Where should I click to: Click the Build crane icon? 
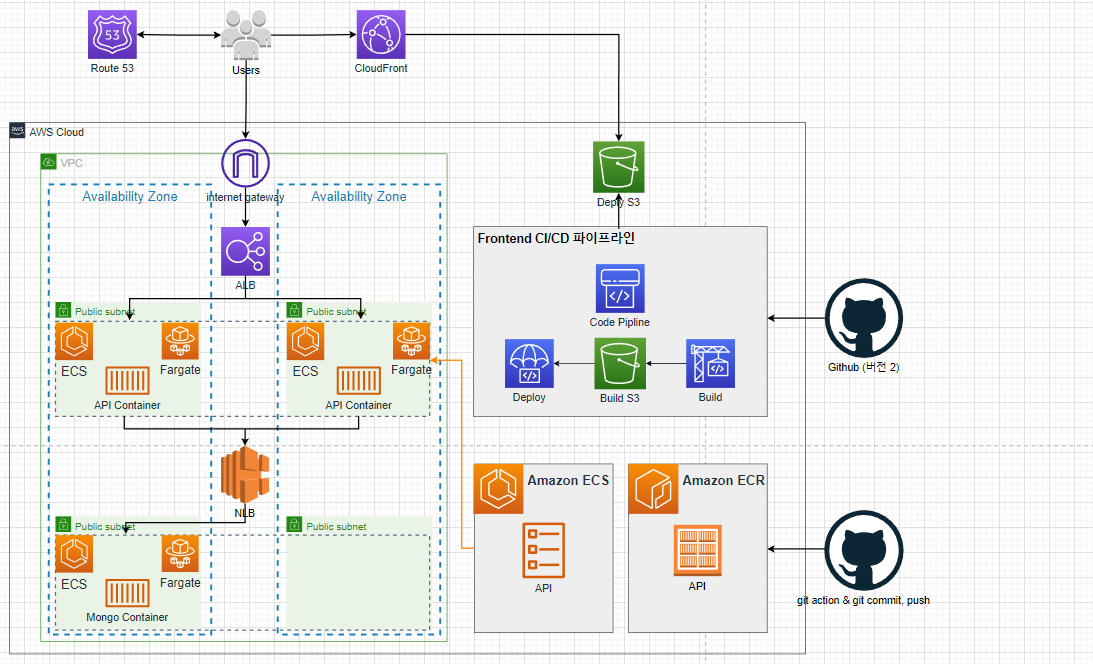(710, 364)
